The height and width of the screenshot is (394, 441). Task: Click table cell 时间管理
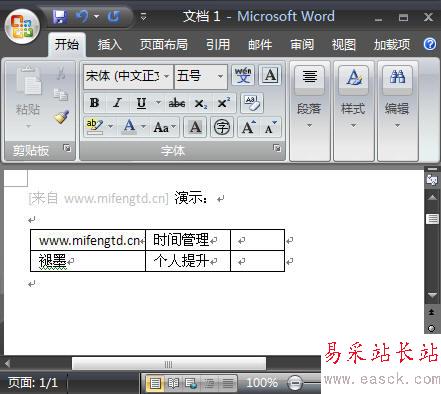[x=188, y=240]
